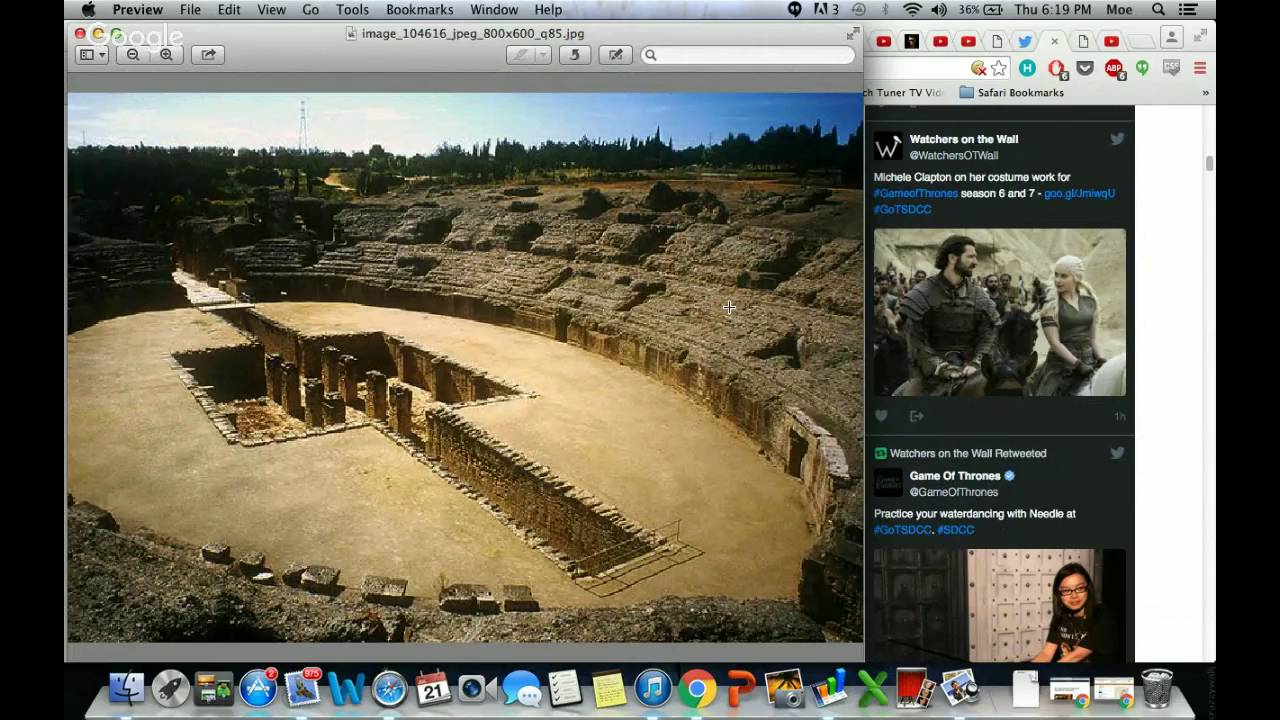Viewport: 1280px width, 720px height.
Task: Open the File menu
Action: pos(190,10)
